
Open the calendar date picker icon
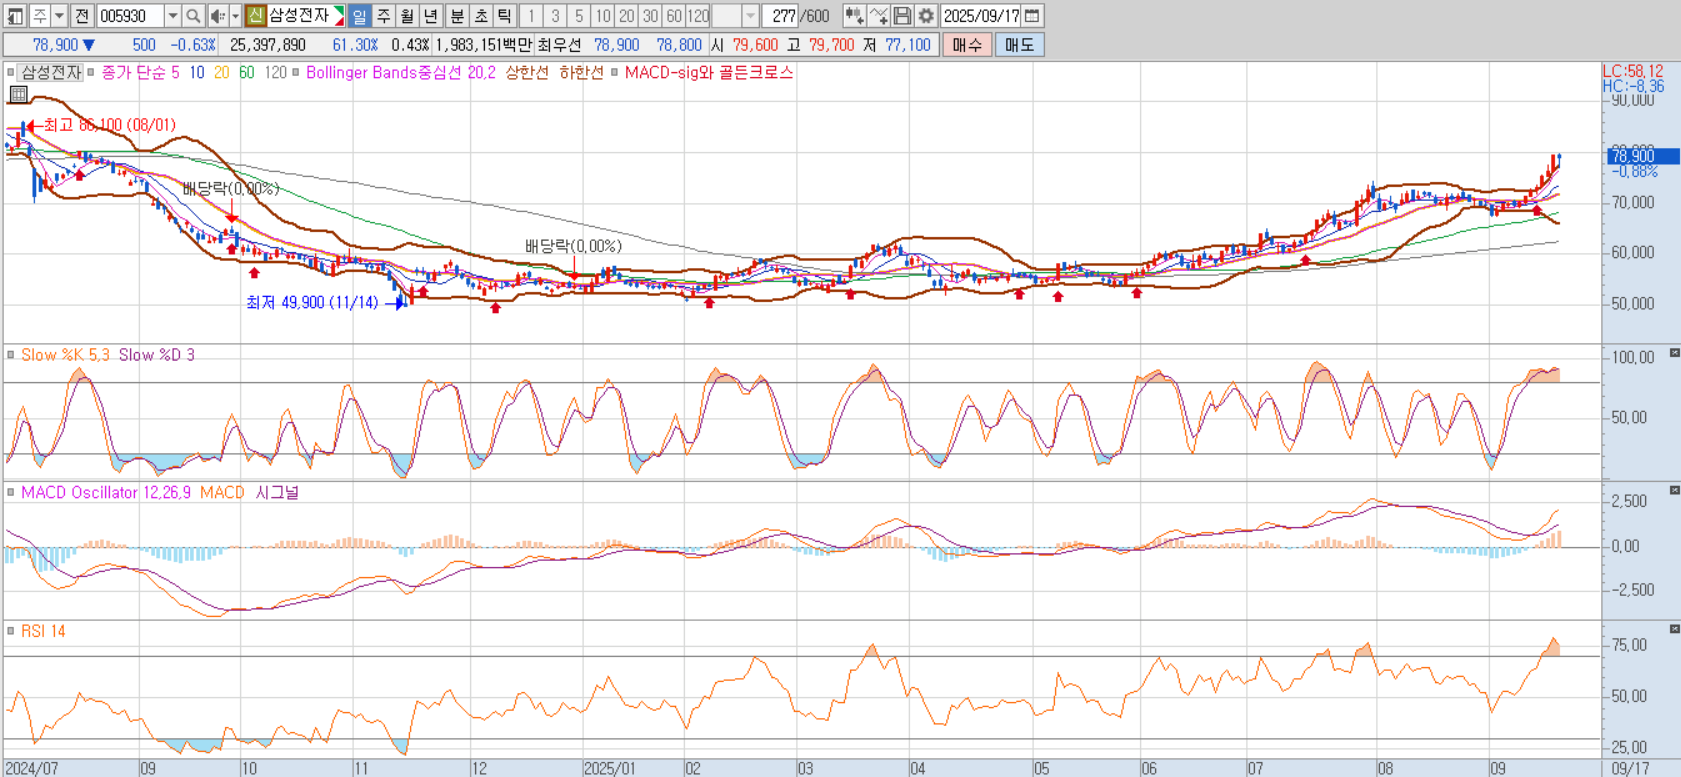click(x=1033, y=16)
